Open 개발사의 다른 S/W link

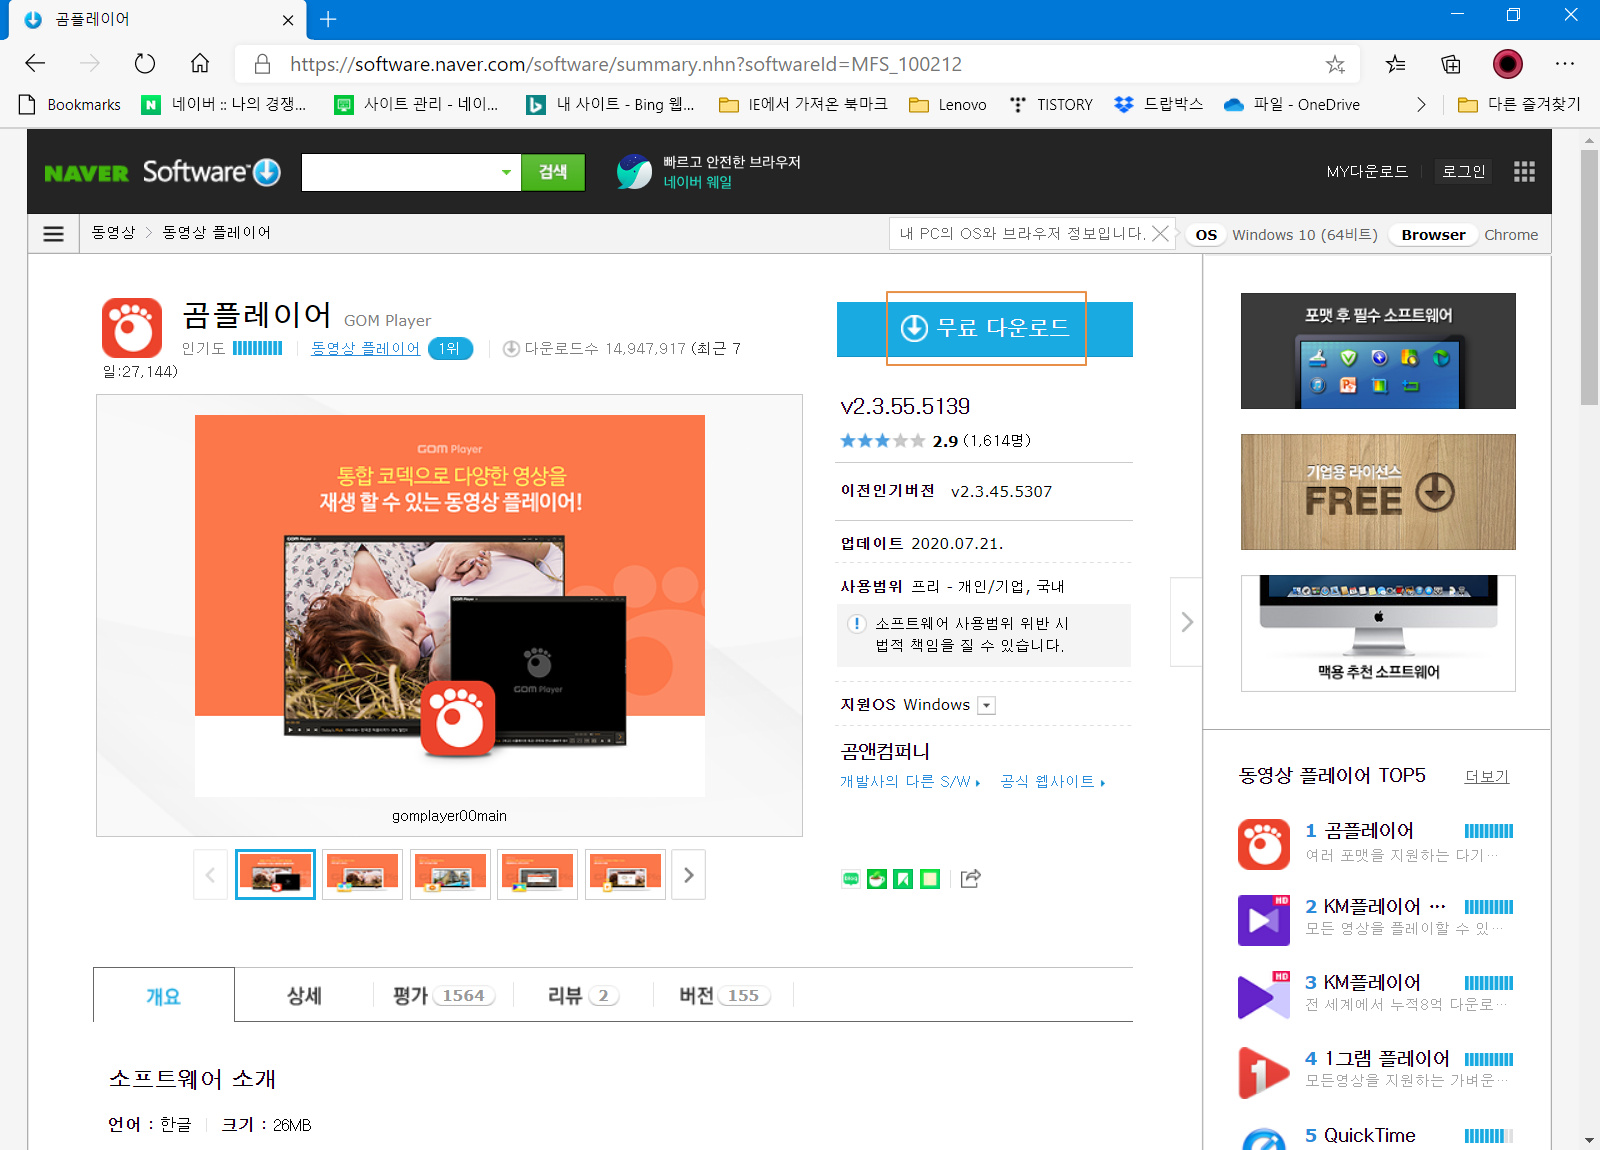[910, 781]
